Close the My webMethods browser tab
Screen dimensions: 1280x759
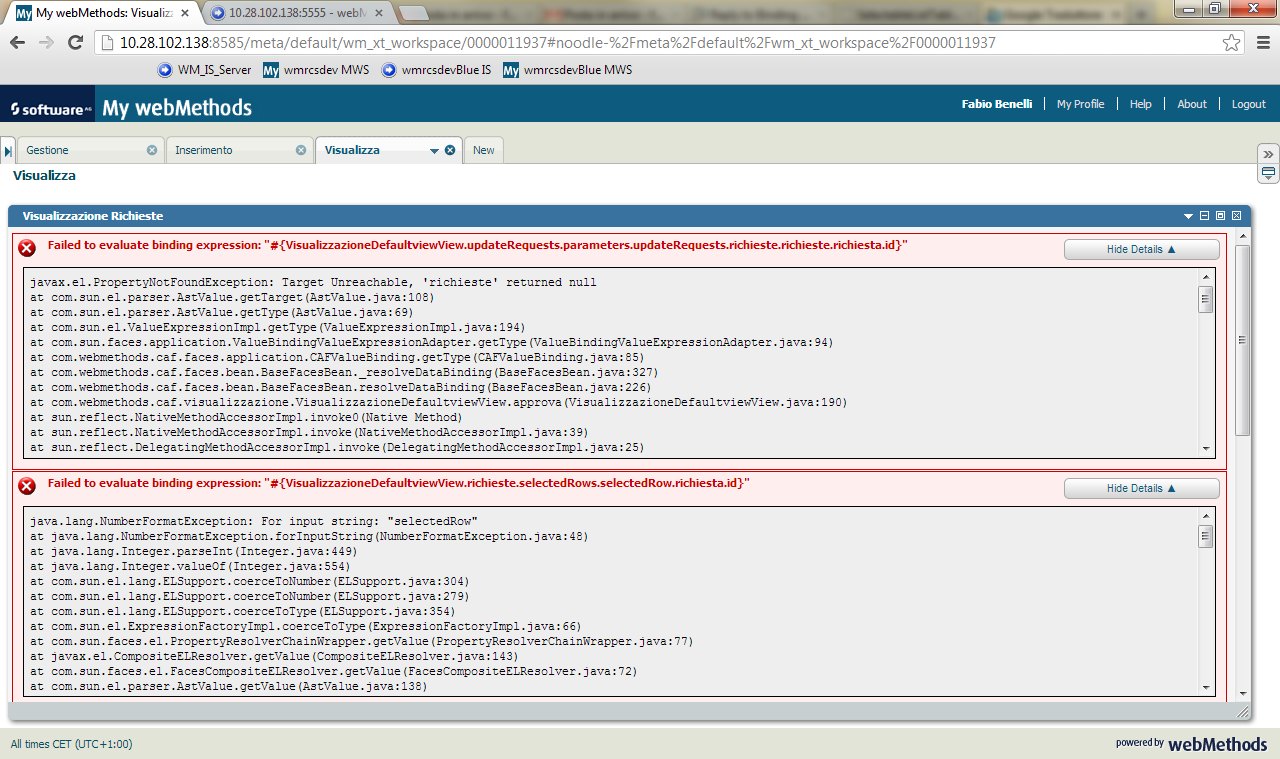184,13
